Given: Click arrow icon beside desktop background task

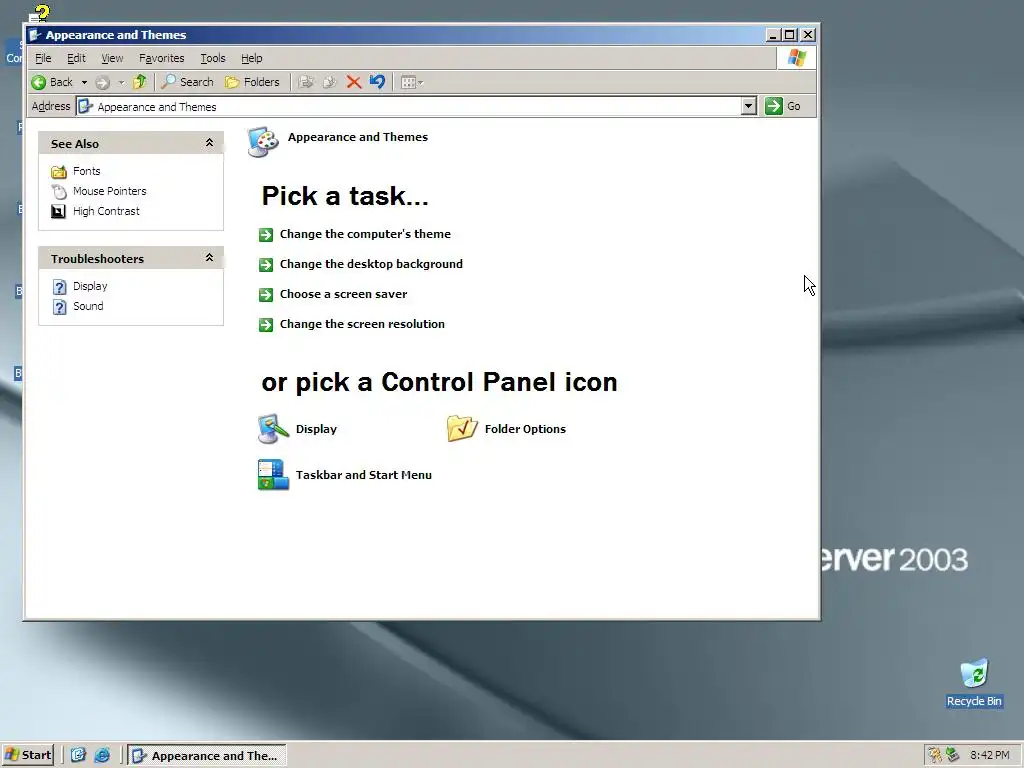Looking at the screenshot, I should tap(266, 264).
